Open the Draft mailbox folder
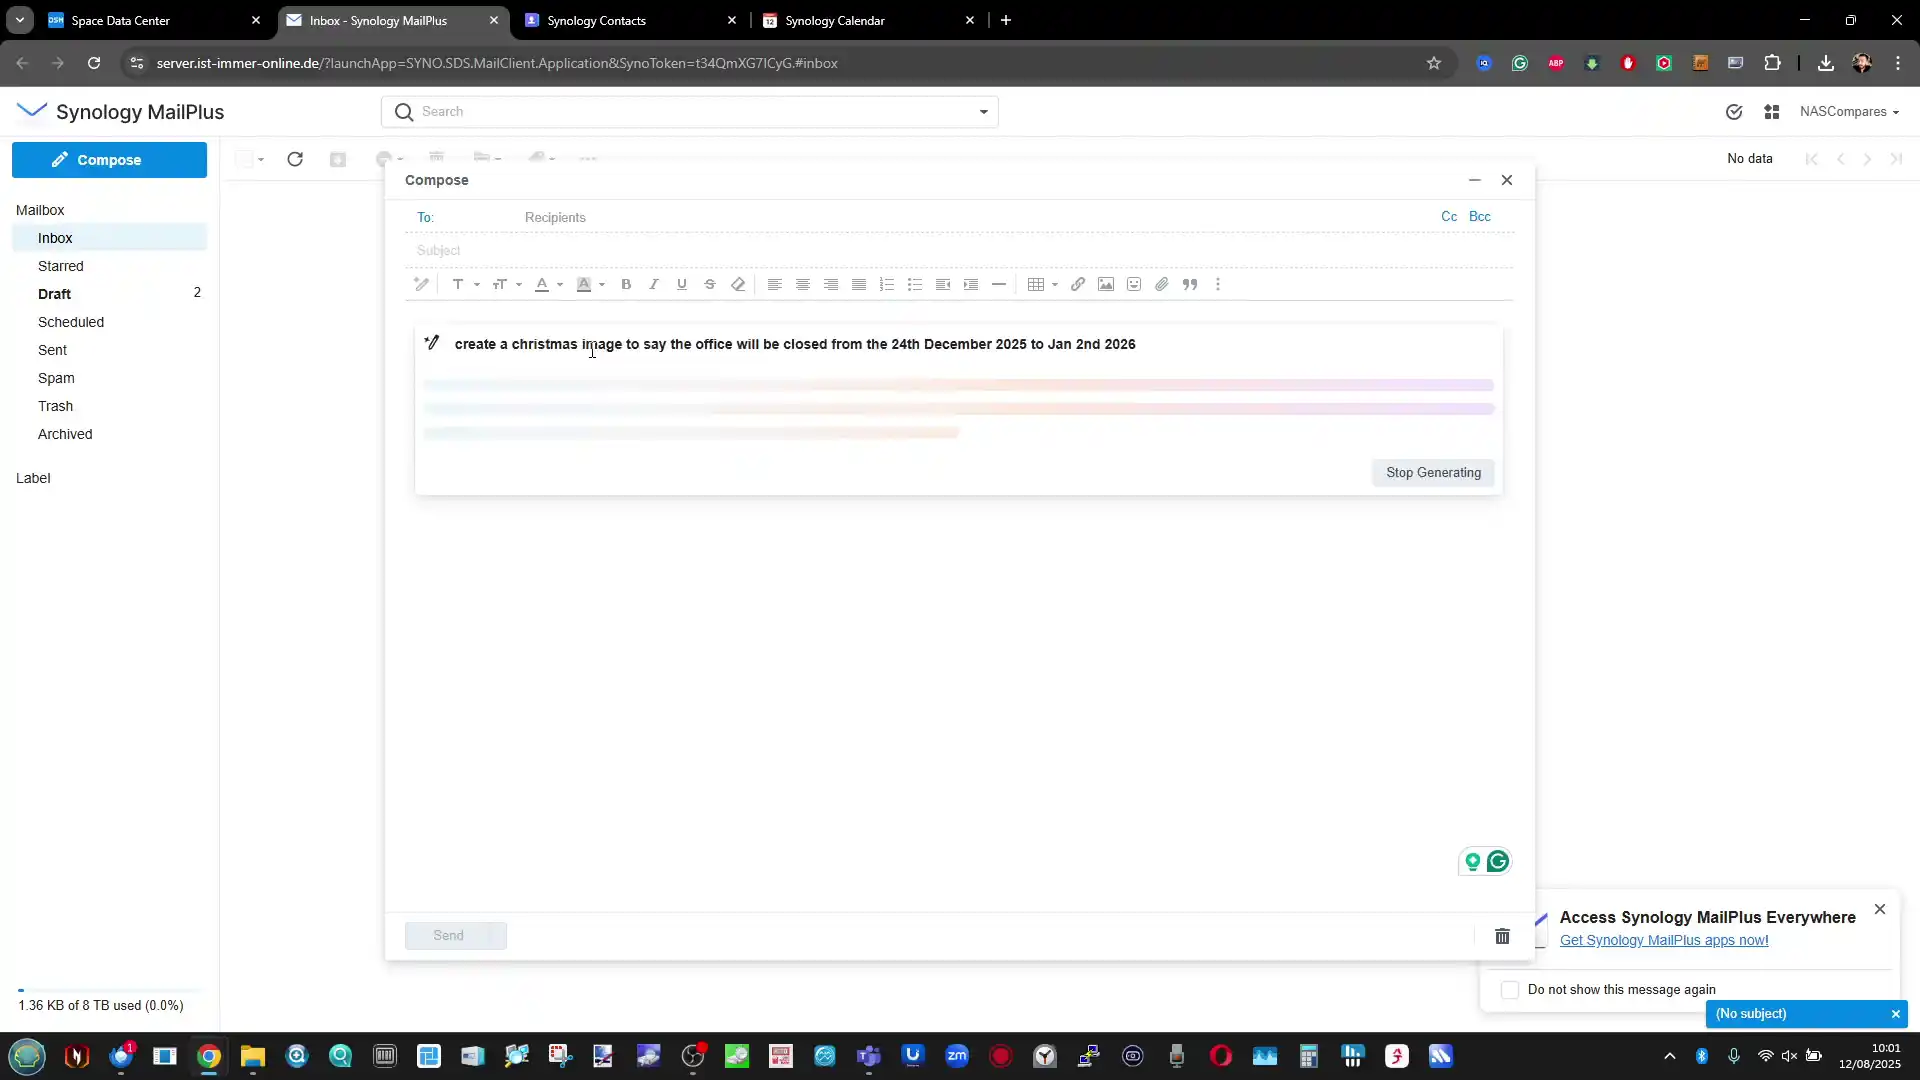This screenshot has width=1920, height=1080. pos(109,294)
